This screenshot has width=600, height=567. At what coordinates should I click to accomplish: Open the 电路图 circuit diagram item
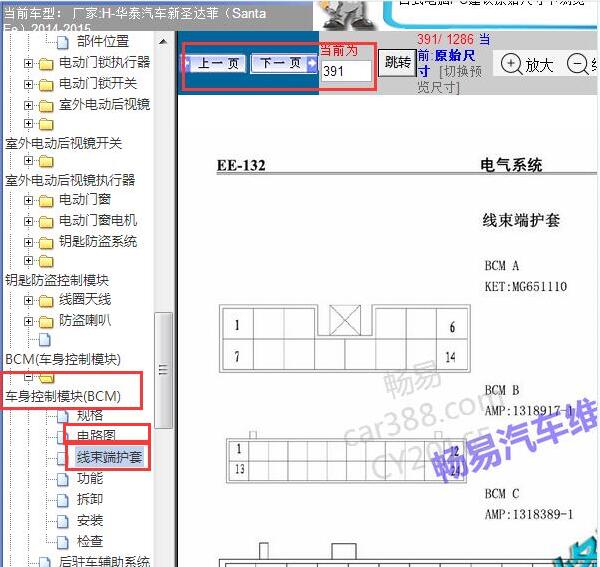click(x=96, y=436)
